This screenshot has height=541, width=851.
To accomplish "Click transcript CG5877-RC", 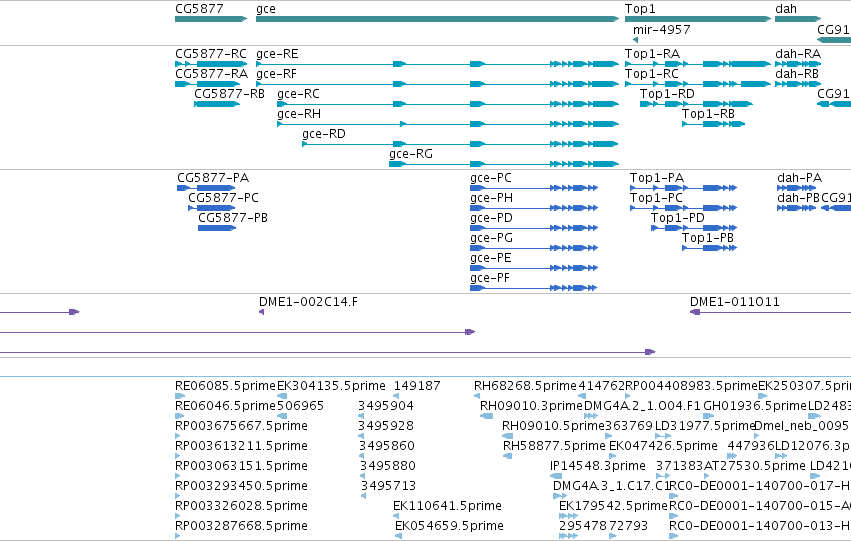I will (211, 64).
